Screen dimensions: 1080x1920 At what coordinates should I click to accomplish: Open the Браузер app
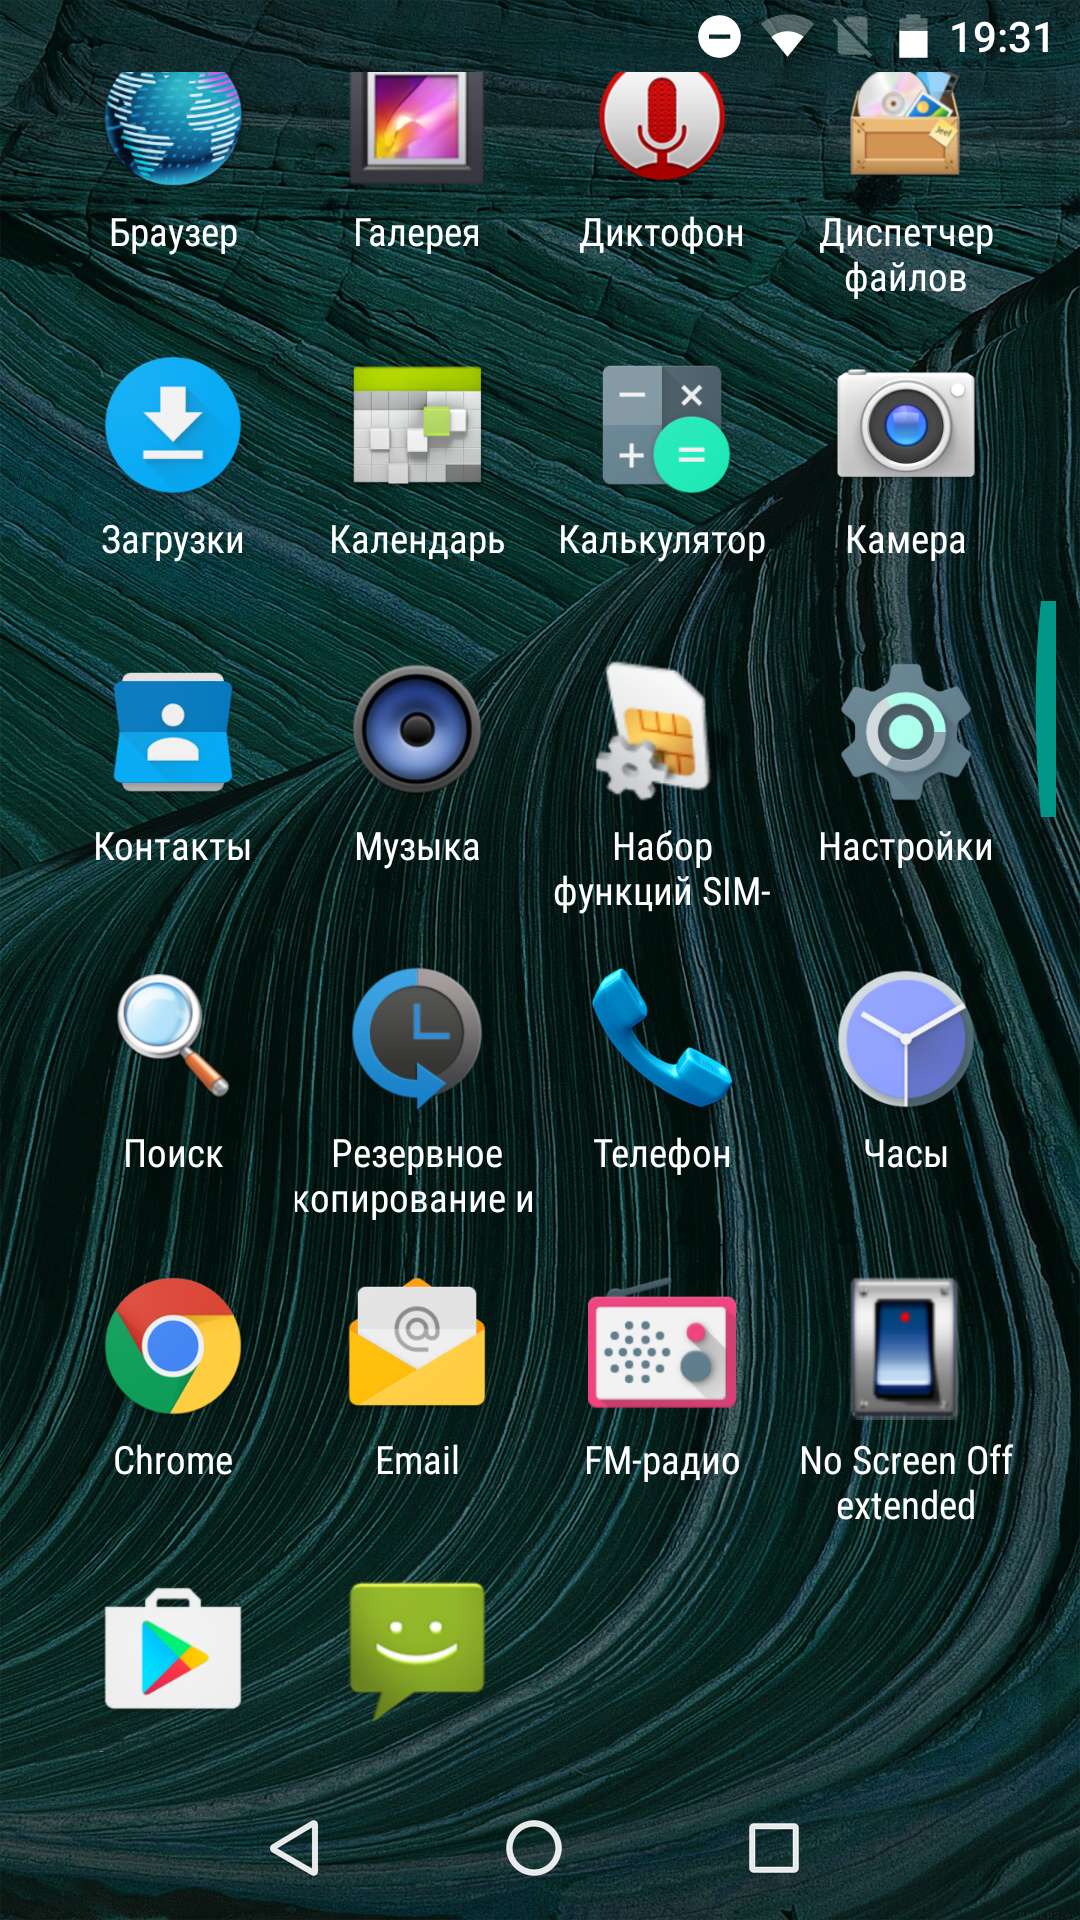click(x=173, y=130)
